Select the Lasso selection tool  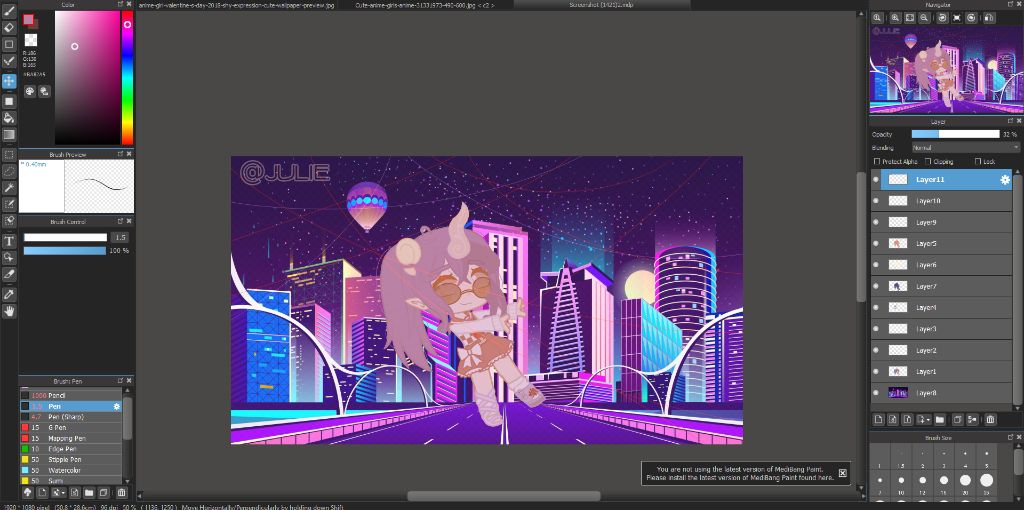click(x=8, y=171)
